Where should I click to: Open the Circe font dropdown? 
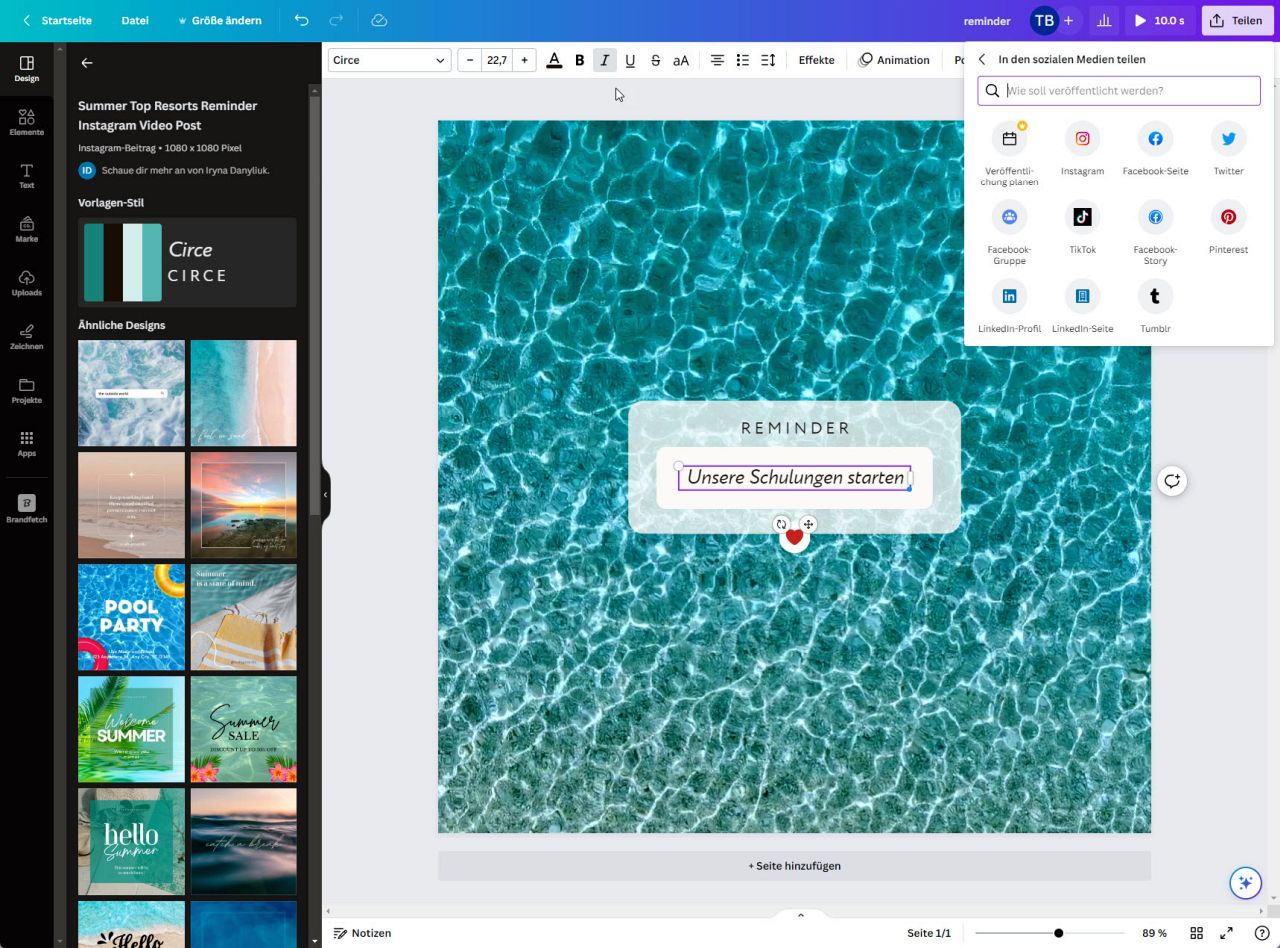pos(389,60)
